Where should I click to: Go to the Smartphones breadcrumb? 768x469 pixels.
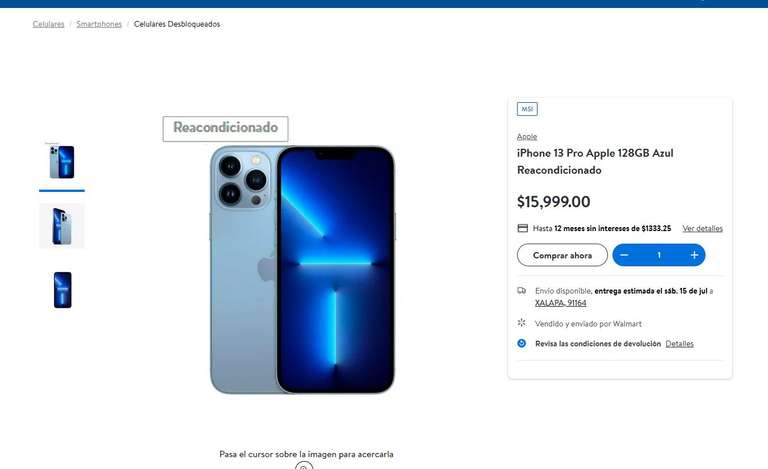click(x=99, y=24)
